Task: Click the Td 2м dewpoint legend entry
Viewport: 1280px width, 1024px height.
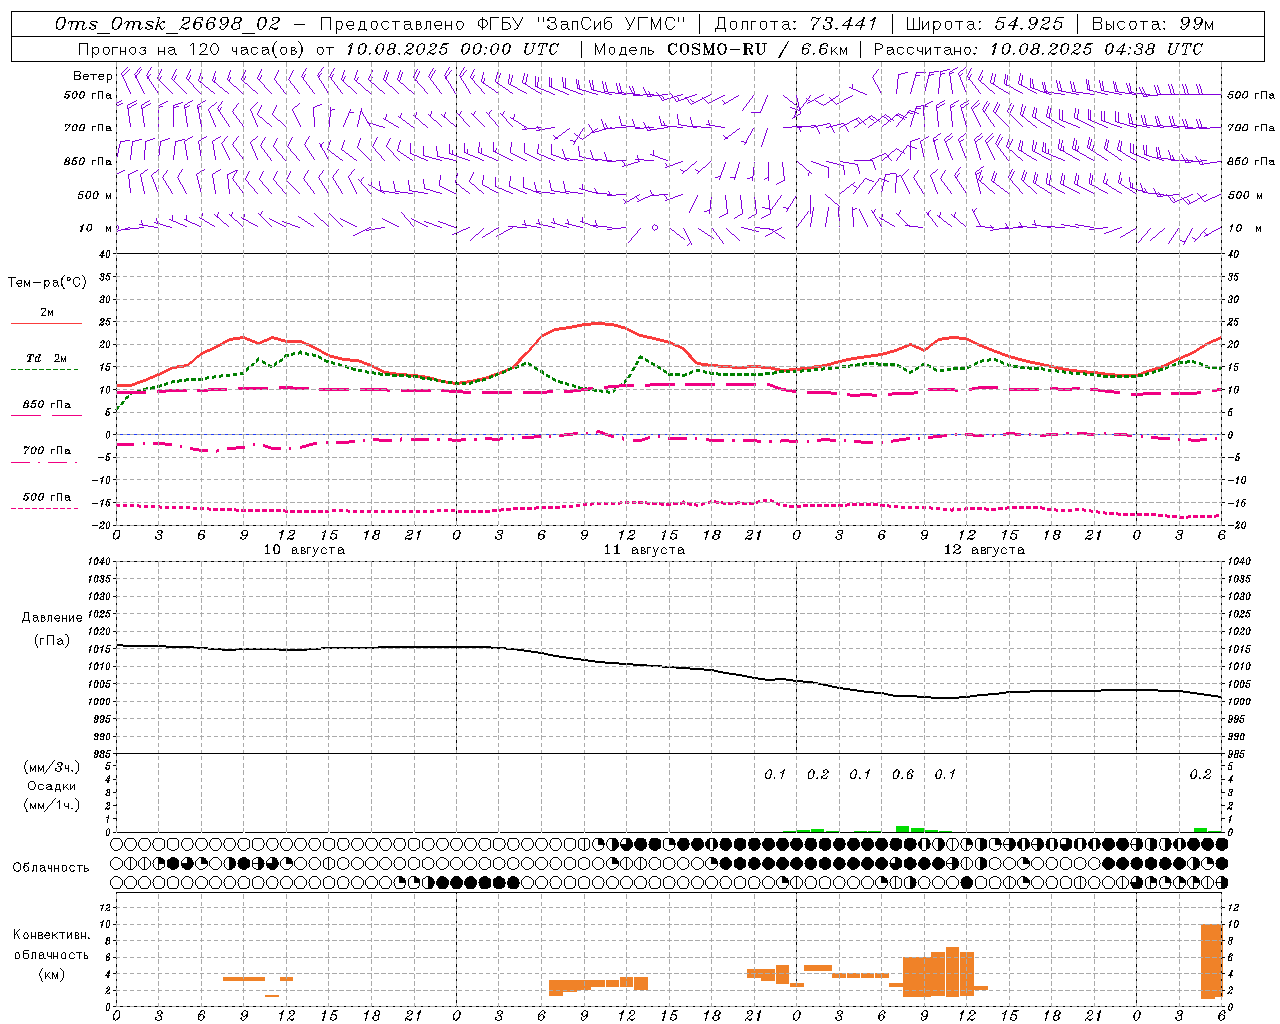Action: [47, 358]
